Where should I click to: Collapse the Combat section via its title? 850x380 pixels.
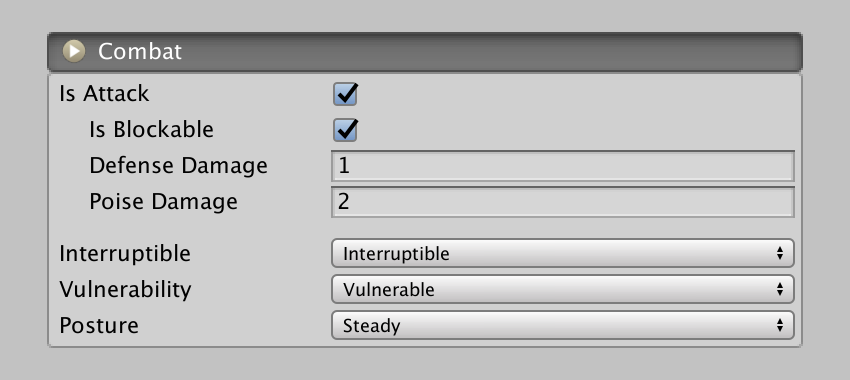140,51
